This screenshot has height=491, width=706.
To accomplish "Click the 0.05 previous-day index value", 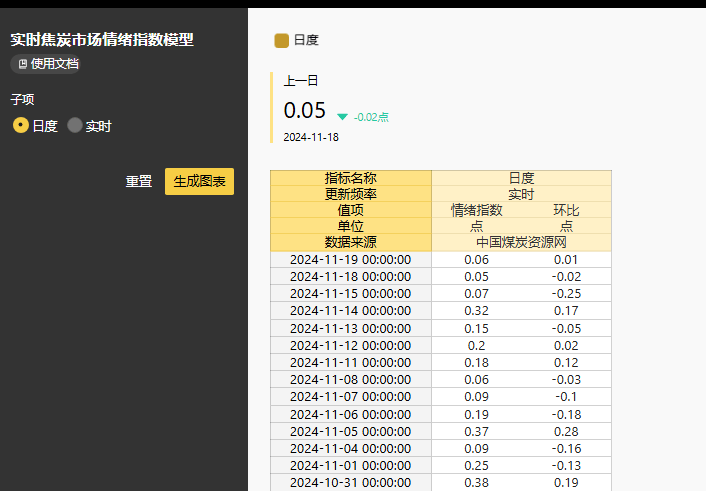I will pyautogui.click(x=305, y=110).
